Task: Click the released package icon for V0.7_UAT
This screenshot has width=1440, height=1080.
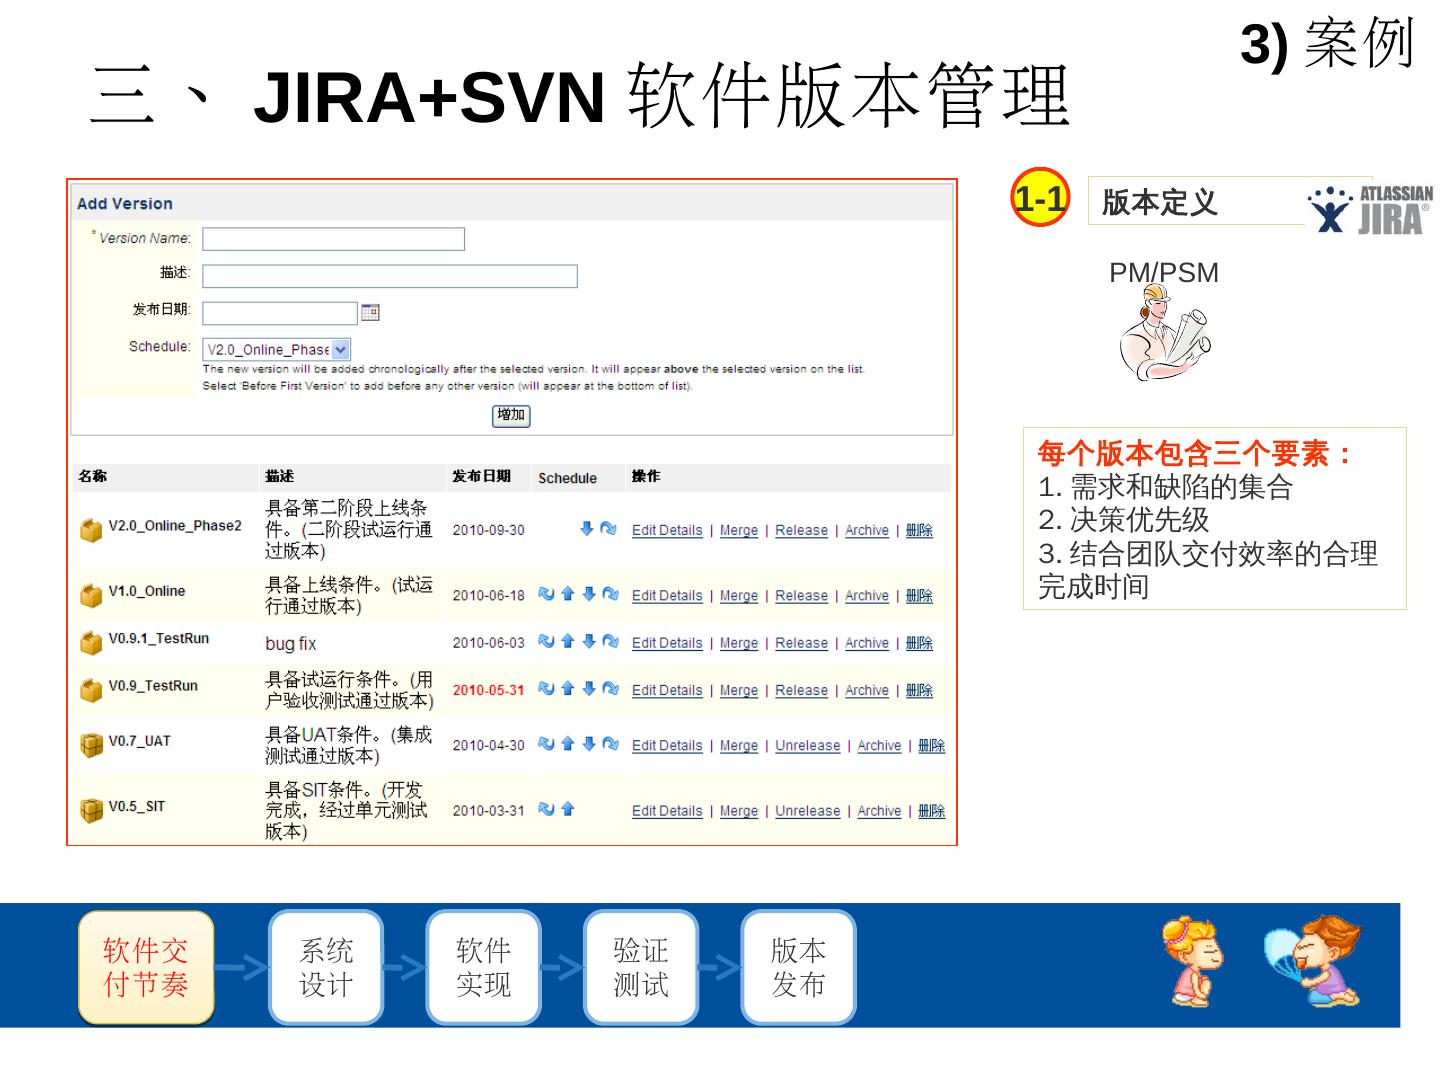Action: point(91,745)
